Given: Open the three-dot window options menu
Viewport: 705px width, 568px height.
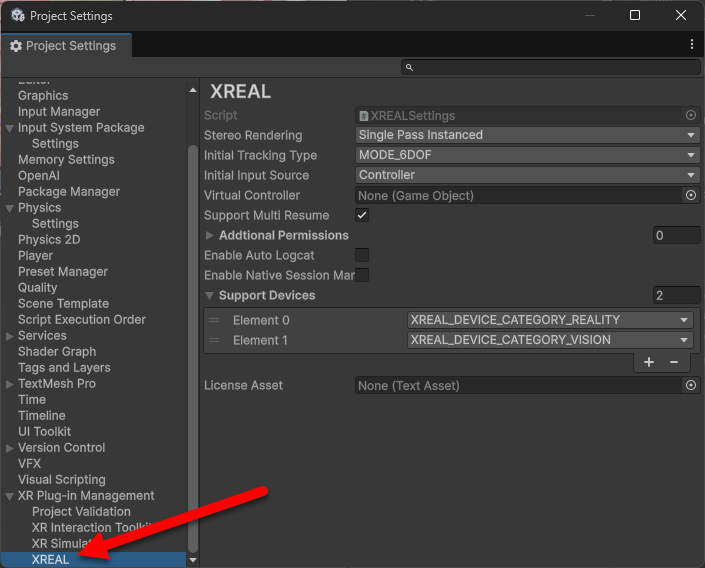Looking at the screenshot, I should coord(692,44).
